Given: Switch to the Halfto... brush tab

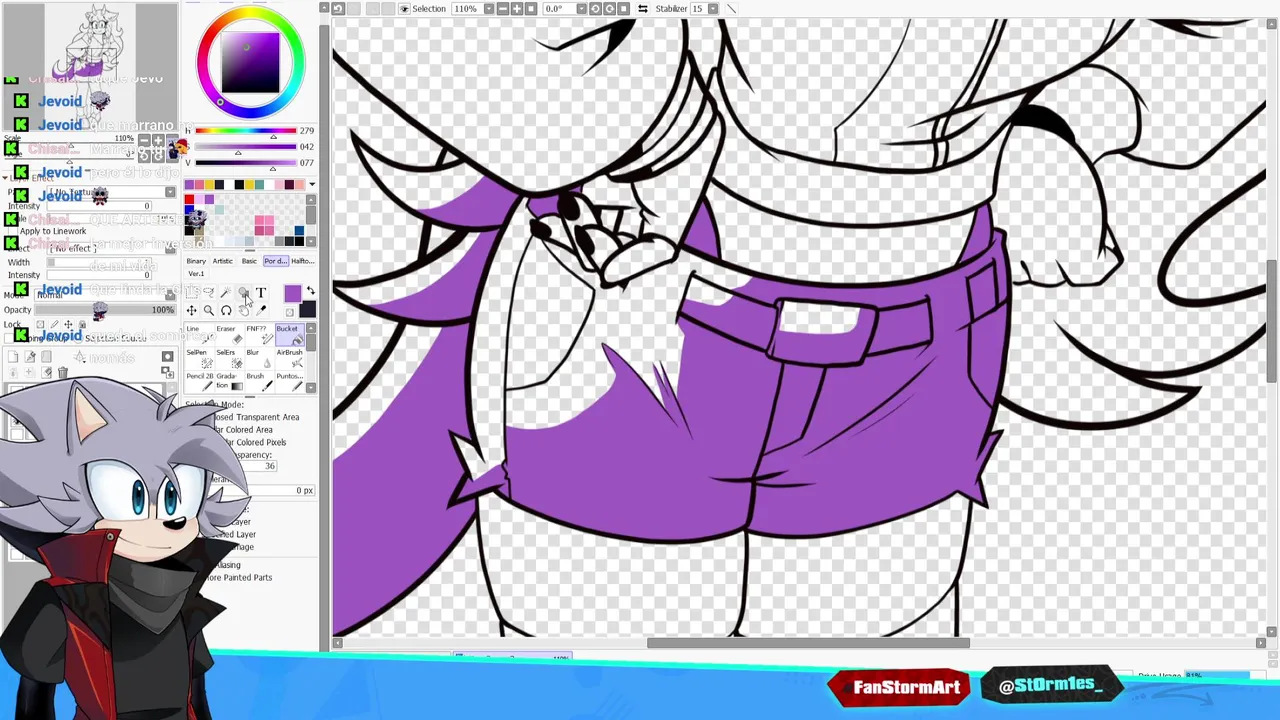Looking at the screenshot, I should point(302,261).
